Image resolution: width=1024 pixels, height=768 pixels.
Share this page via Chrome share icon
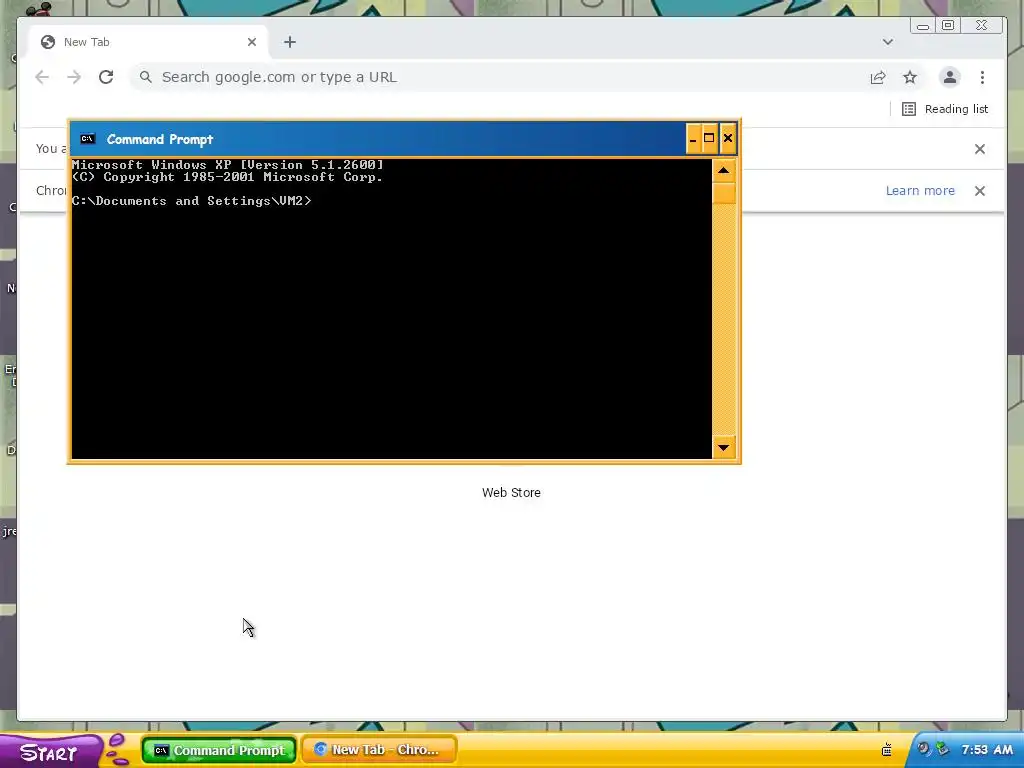pyautogui.click(x=878, y=77)
